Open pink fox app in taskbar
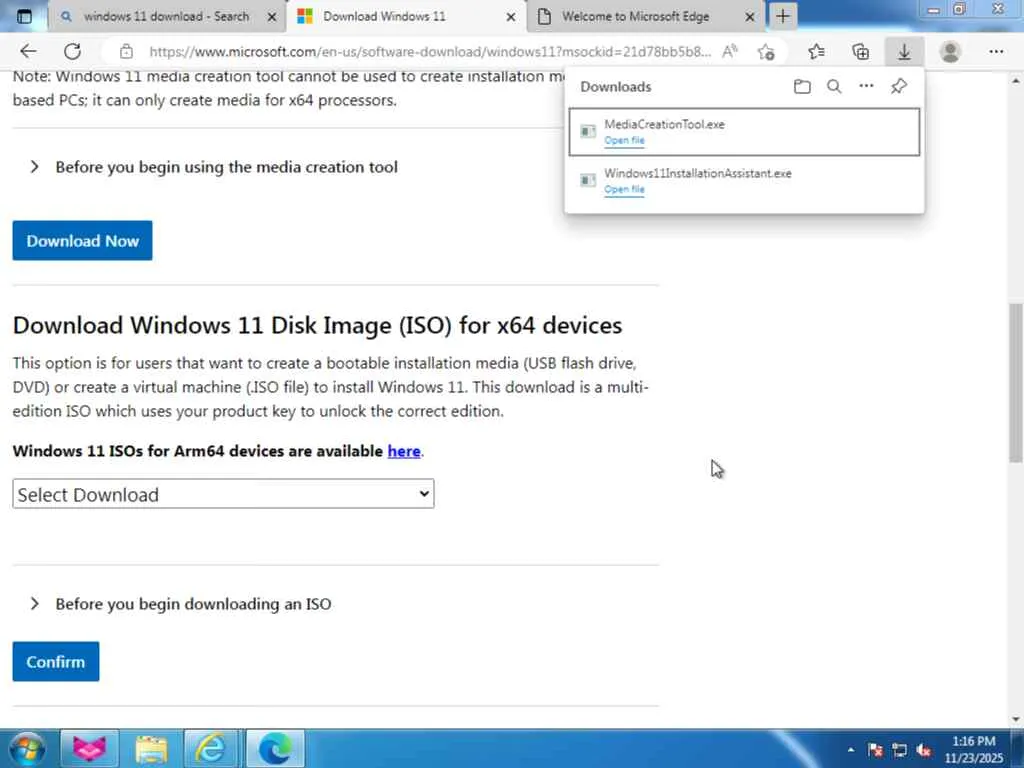 [89, 748]
